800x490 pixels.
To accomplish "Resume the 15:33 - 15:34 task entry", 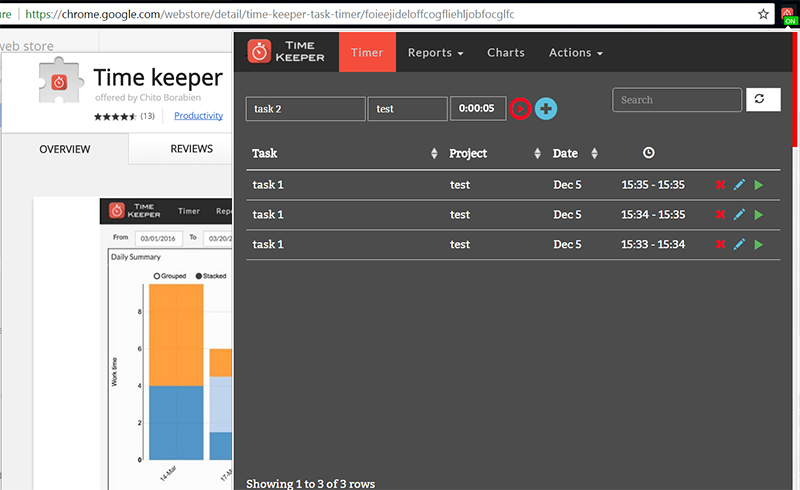I will 759,244.
